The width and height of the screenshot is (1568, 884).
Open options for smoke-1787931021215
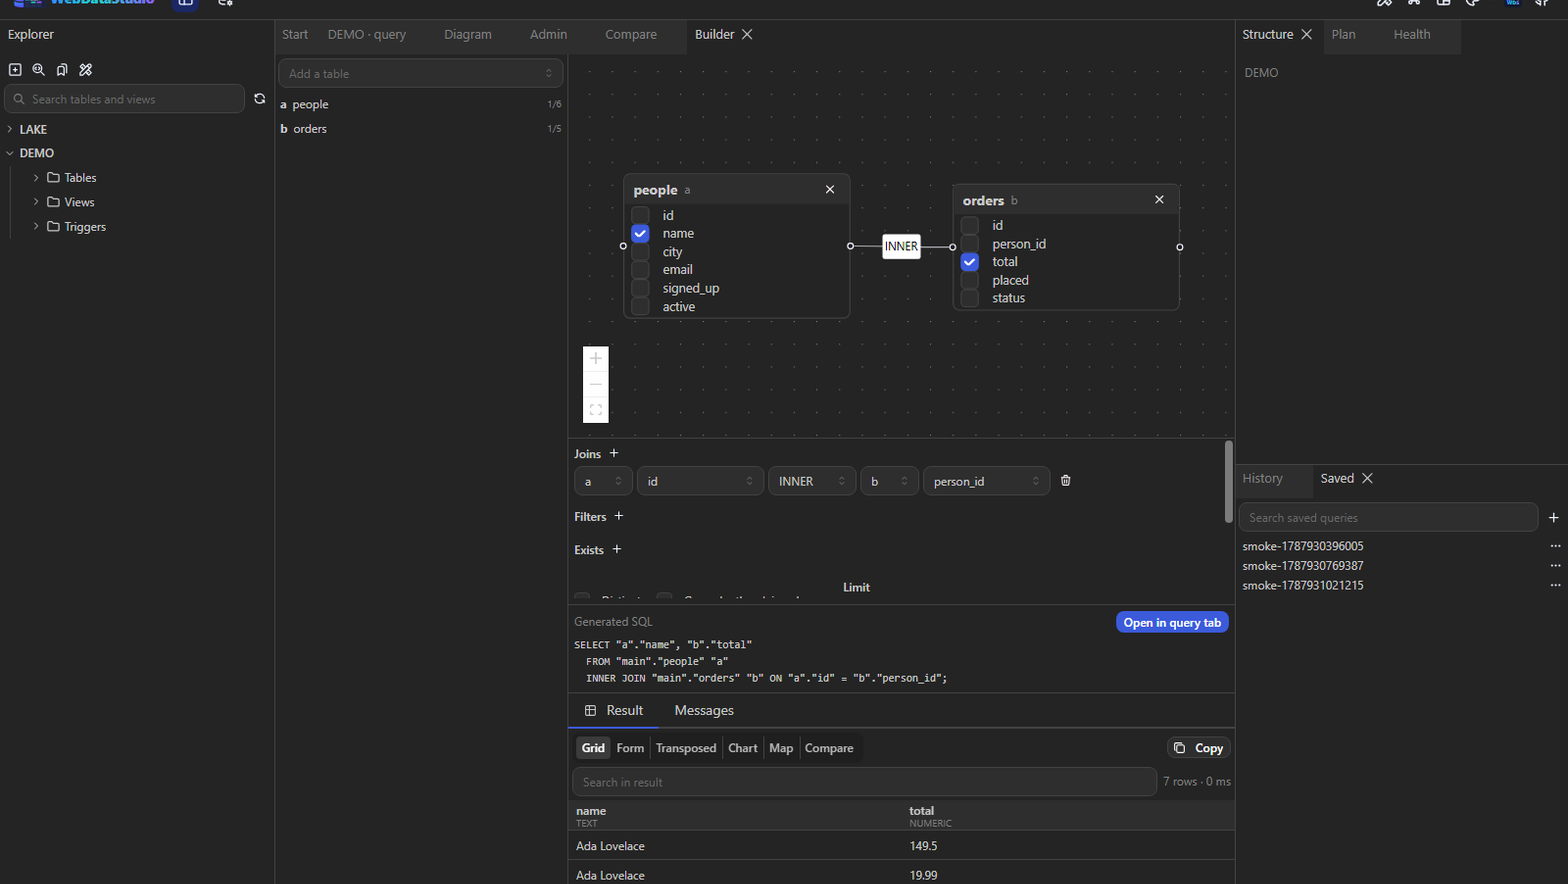tap(1555, 585)
